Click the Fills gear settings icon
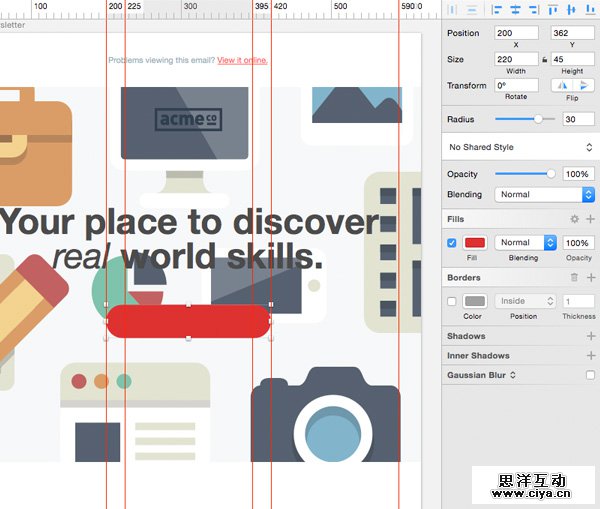This screenshot has height=509, width=600. [x=574, y=219]
